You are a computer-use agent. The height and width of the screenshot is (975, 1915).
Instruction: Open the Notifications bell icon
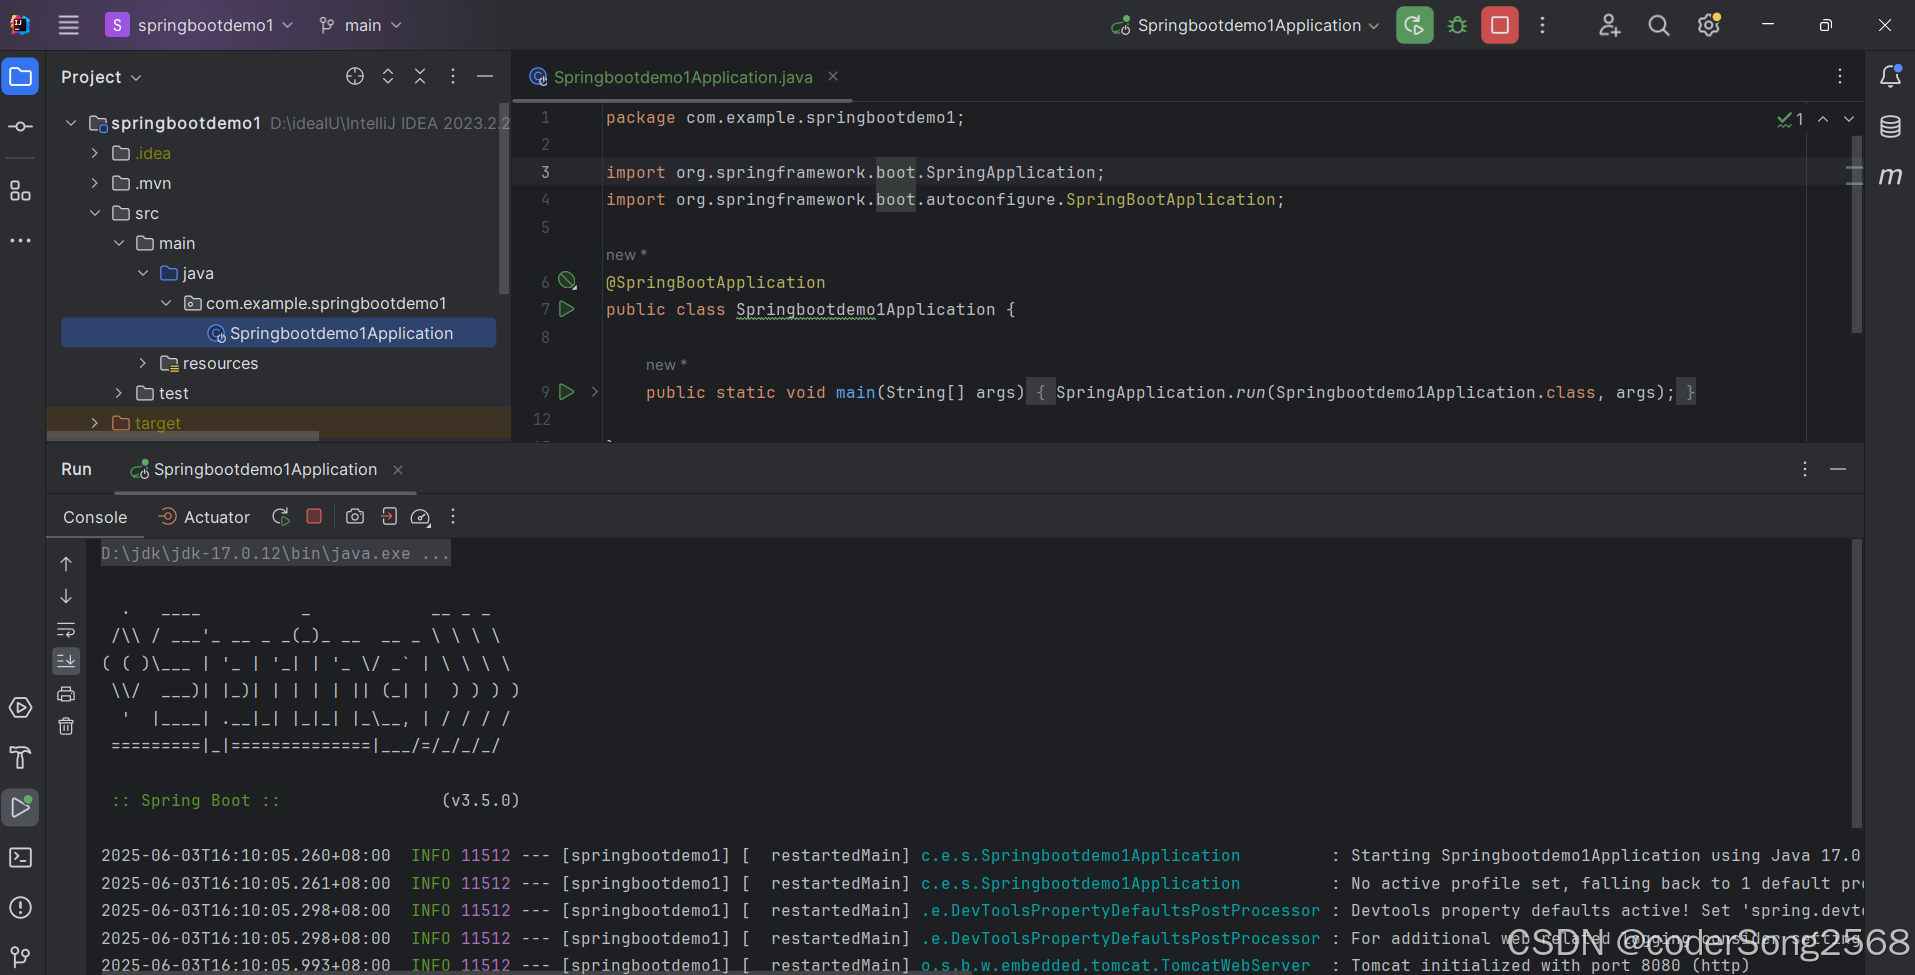tap(1890, 76)
